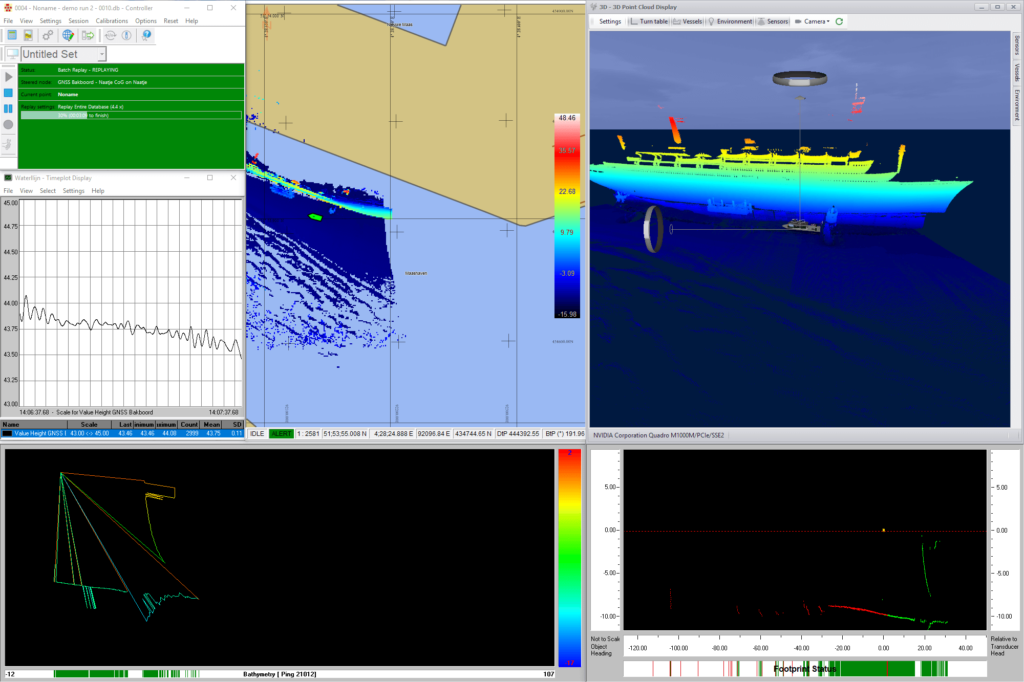Click Settings in the 3D display toolbar
The height and width of the screenshot is (682, 1024).
point(609,21)
